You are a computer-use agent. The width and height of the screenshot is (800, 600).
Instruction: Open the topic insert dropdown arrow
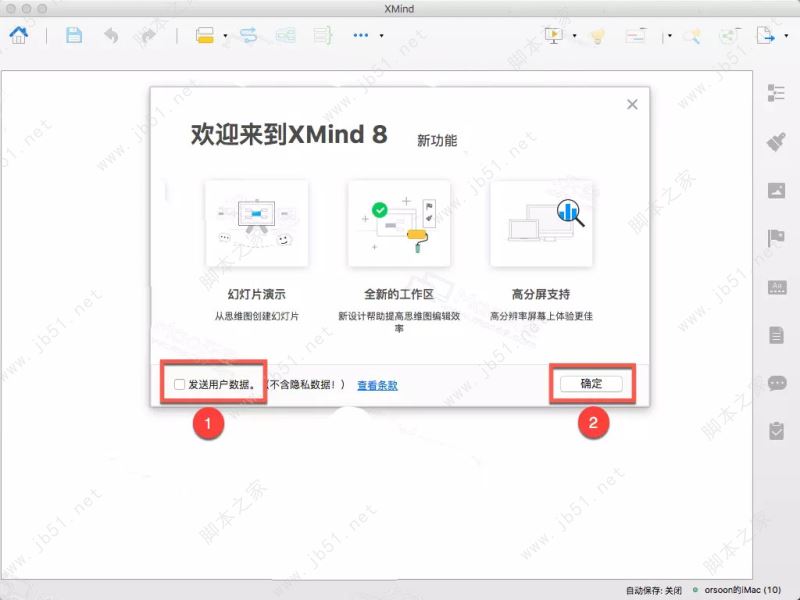coord(225,36)
